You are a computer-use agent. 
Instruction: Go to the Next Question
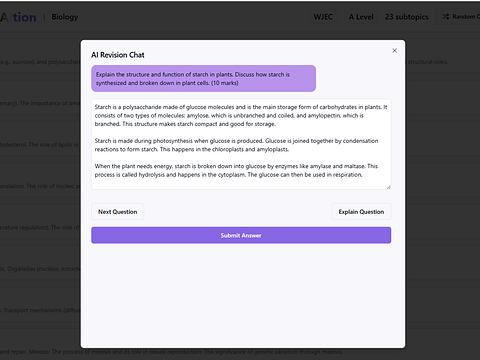[118, 212]
